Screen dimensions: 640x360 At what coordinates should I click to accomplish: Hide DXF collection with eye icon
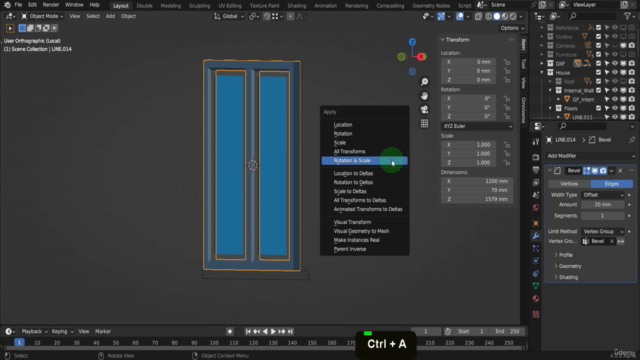pyautogui.click(x=615, y=64)
